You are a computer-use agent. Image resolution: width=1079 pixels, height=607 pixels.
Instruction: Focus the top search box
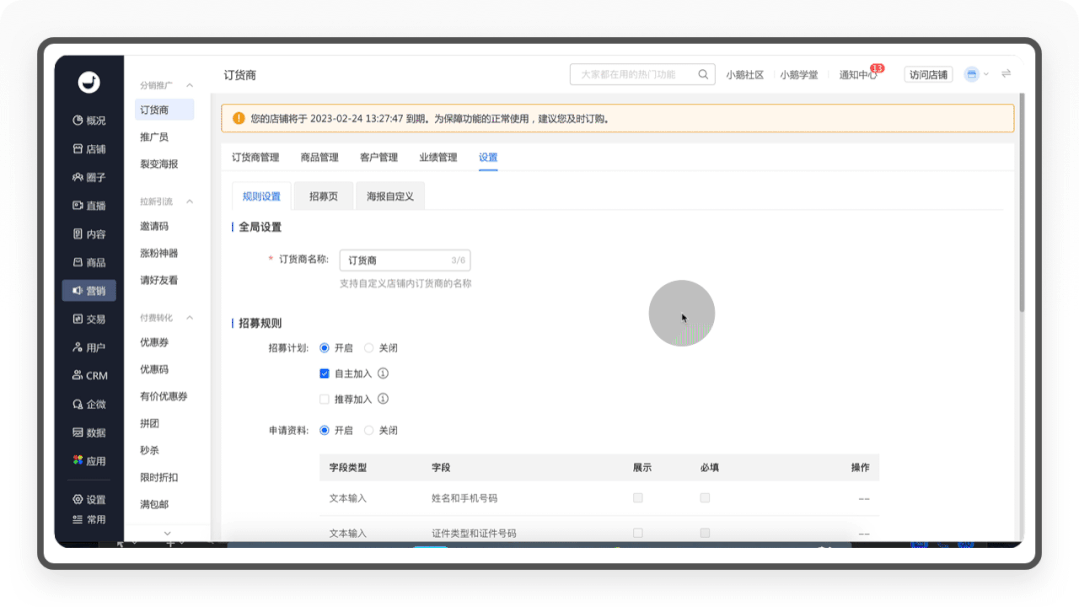point(642,74)
